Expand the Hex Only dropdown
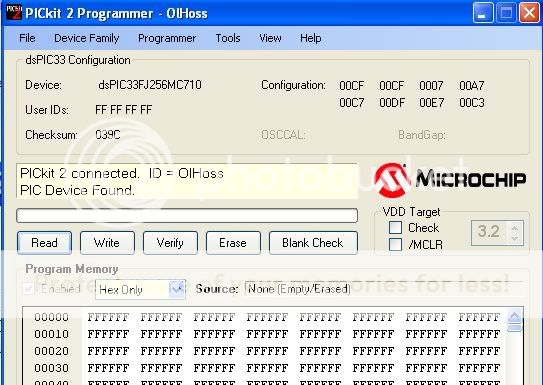This screenshot has height=385, width=543. click(177, 289)
